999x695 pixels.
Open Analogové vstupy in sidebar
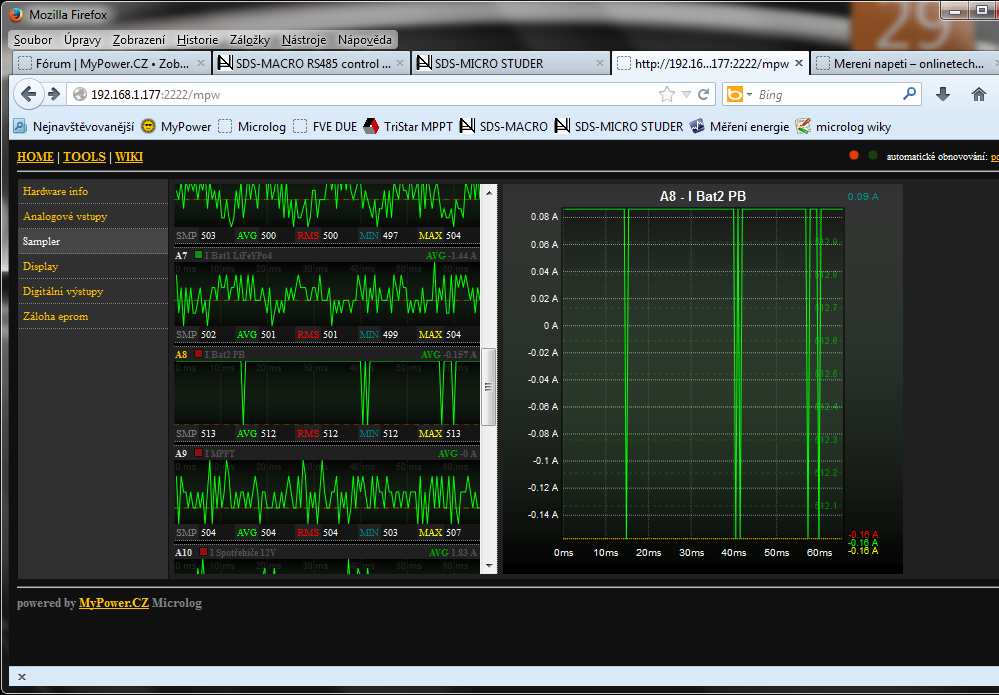[65, 216]
